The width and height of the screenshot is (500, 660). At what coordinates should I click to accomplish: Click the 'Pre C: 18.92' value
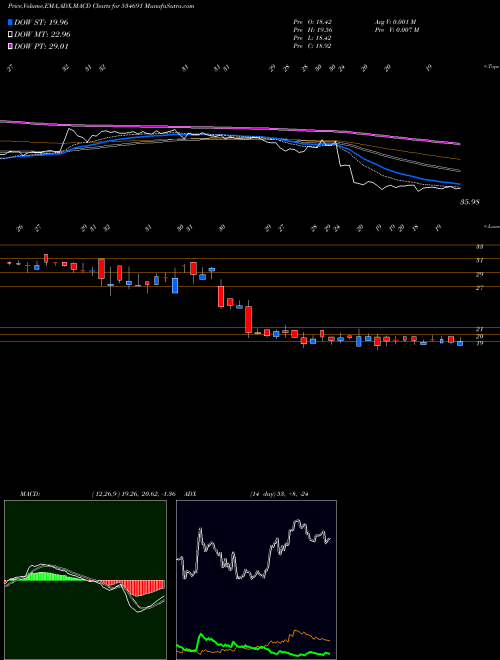(x=313, y=46)
